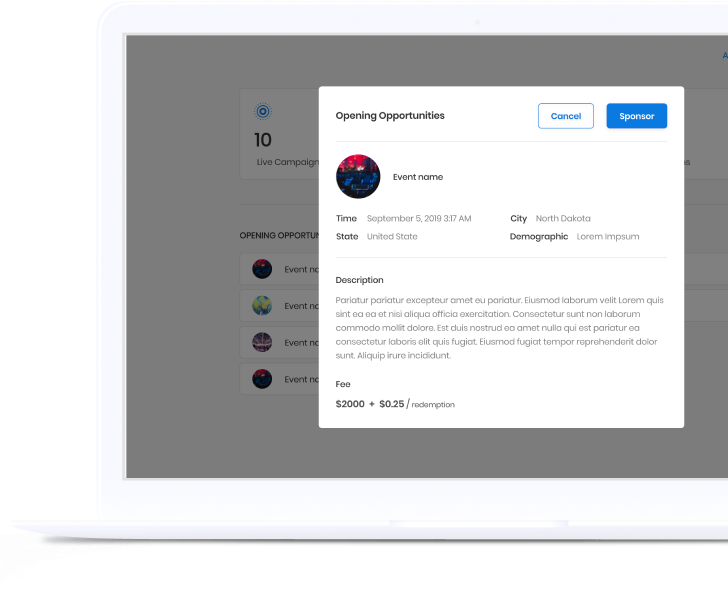Open the third event with stadium avatar
The height and width of the screenshot is (592, 728).
tap(262, 342)
